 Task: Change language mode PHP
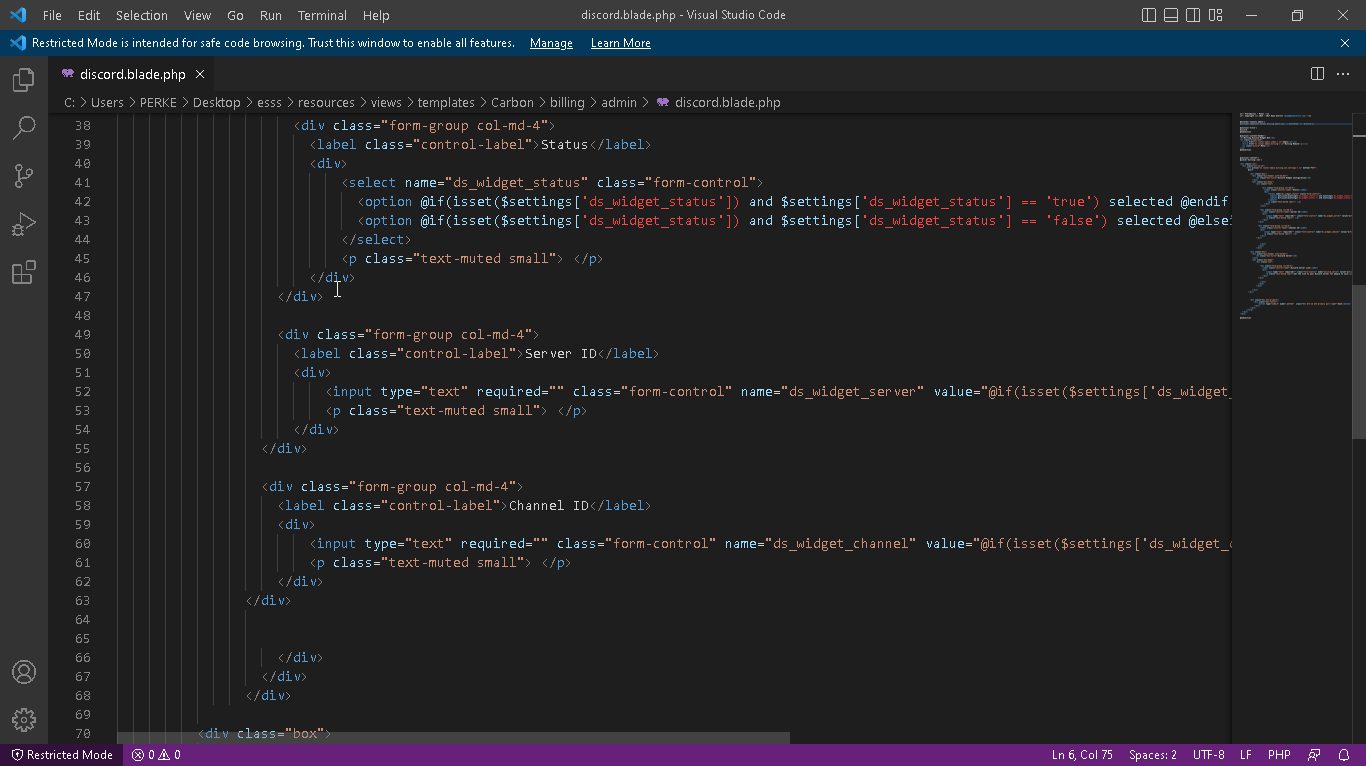pos(1279,755)
